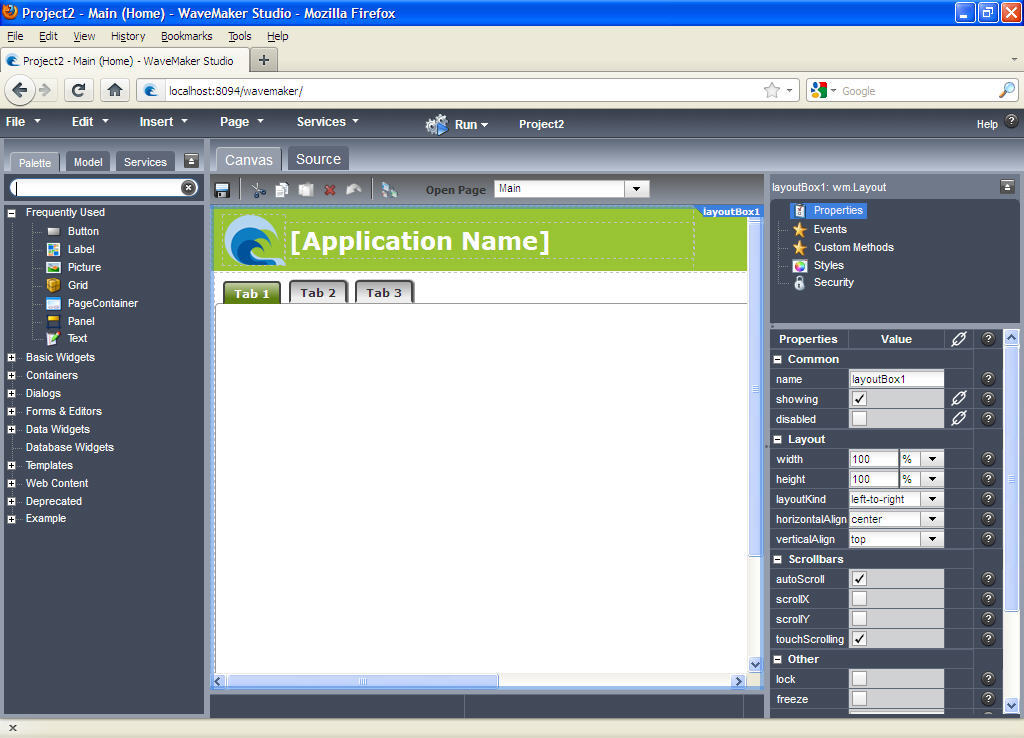
Task: Open the Services menu
Action: [327, 121]
